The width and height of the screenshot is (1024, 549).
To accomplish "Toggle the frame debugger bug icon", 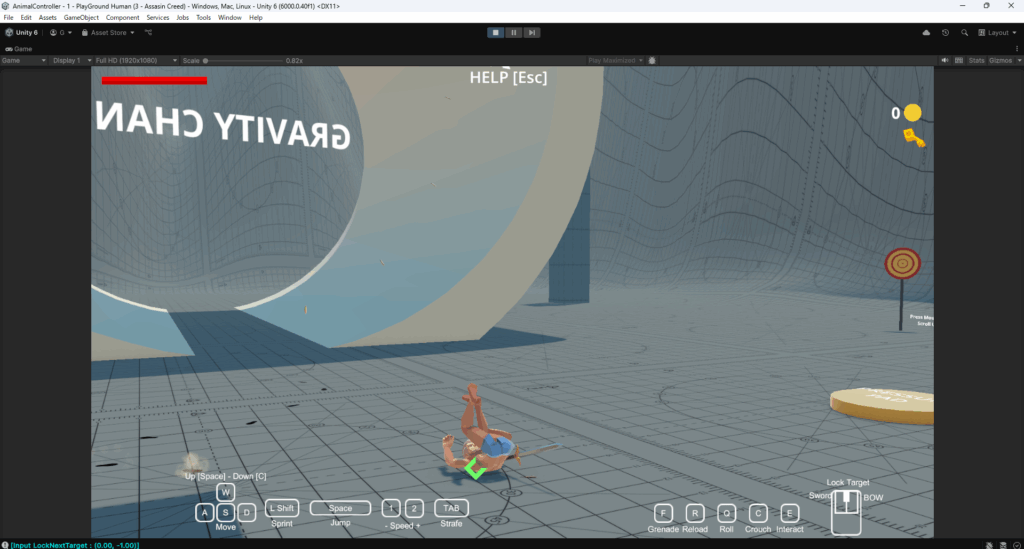I will 652,61.
